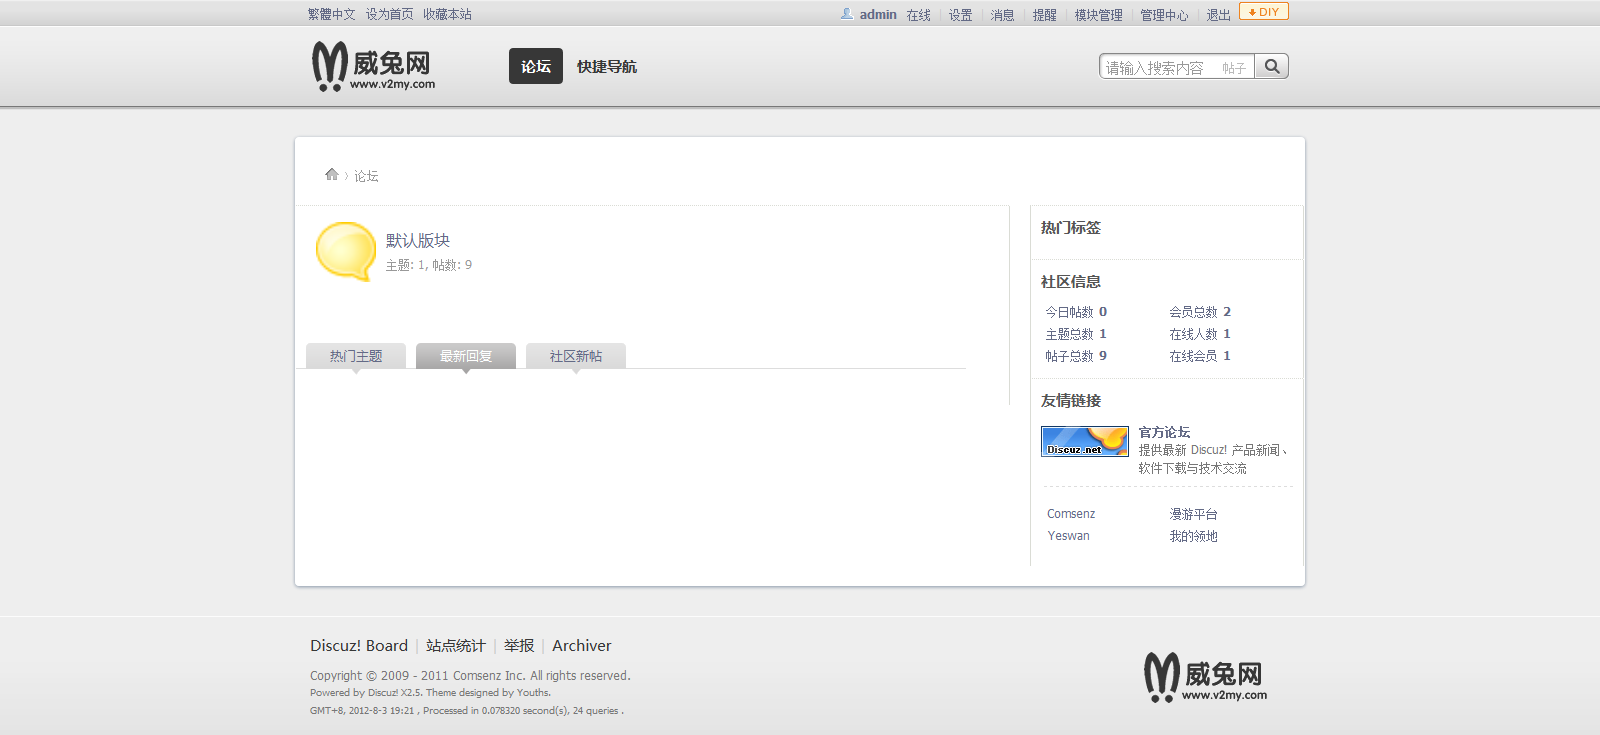
Task: Click the home icon in the breadcrumb
Action: coord(332,174)
